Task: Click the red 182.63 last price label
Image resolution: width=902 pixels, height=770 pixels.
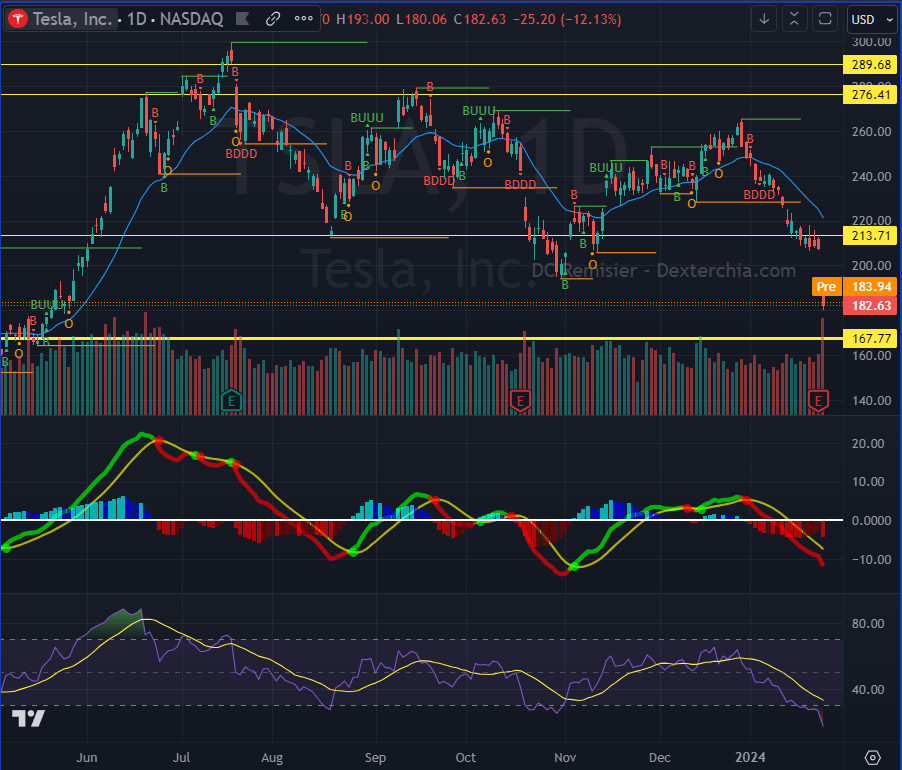Action: (870, 305)
